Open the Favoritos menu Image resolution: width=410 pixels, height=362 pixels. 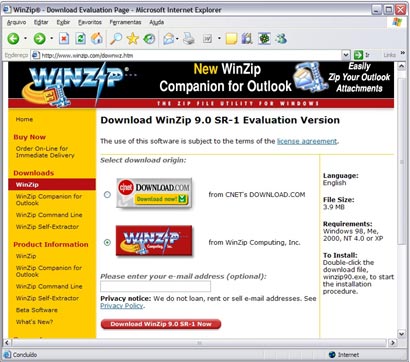(x=90, y=22)
